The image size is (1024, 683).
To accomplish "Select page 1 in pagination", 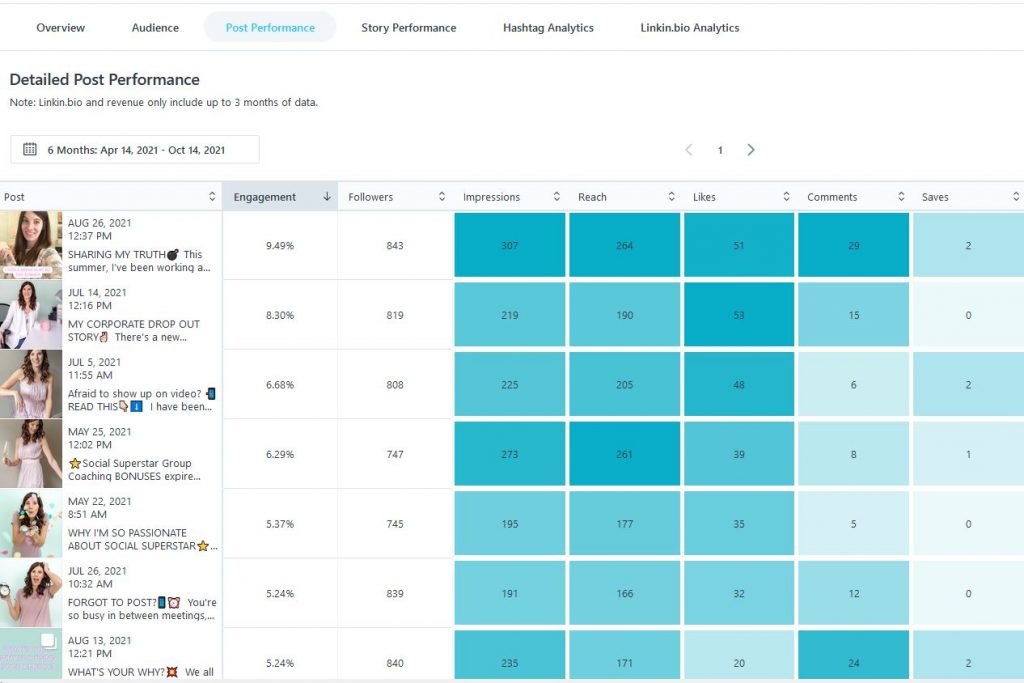I will [720, 149].
